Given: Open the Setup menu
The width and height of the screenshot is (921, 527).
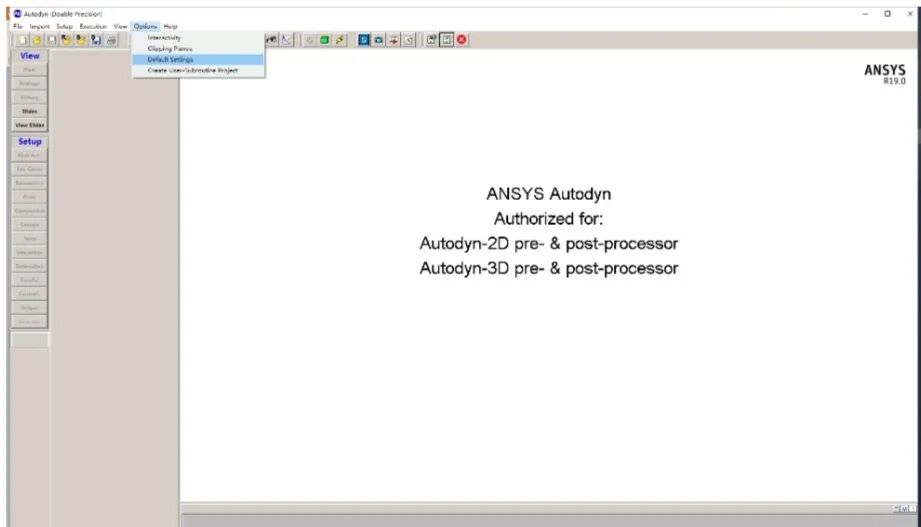Looking at the screenshot, I should click(x=64, y=26).
